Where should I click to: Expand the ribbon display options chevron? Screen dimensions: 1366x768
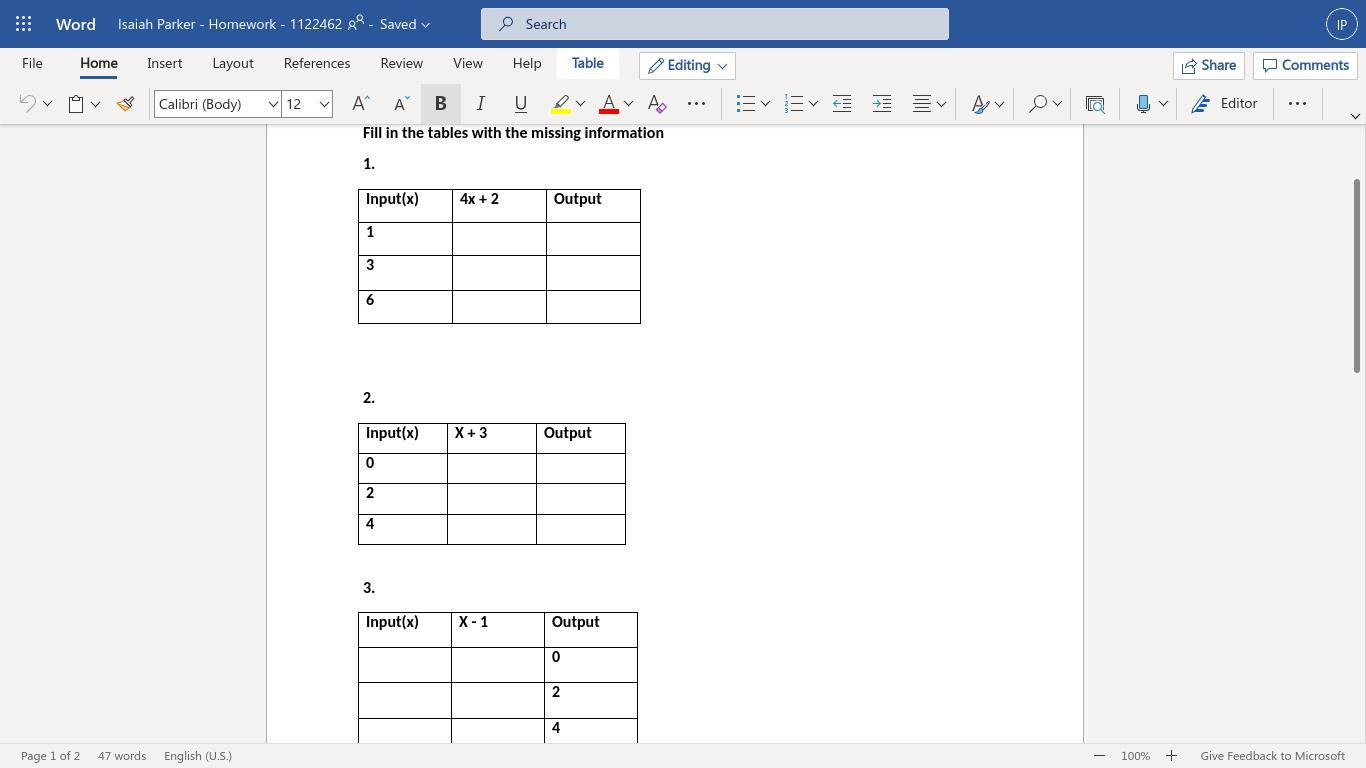[1355, 116]
